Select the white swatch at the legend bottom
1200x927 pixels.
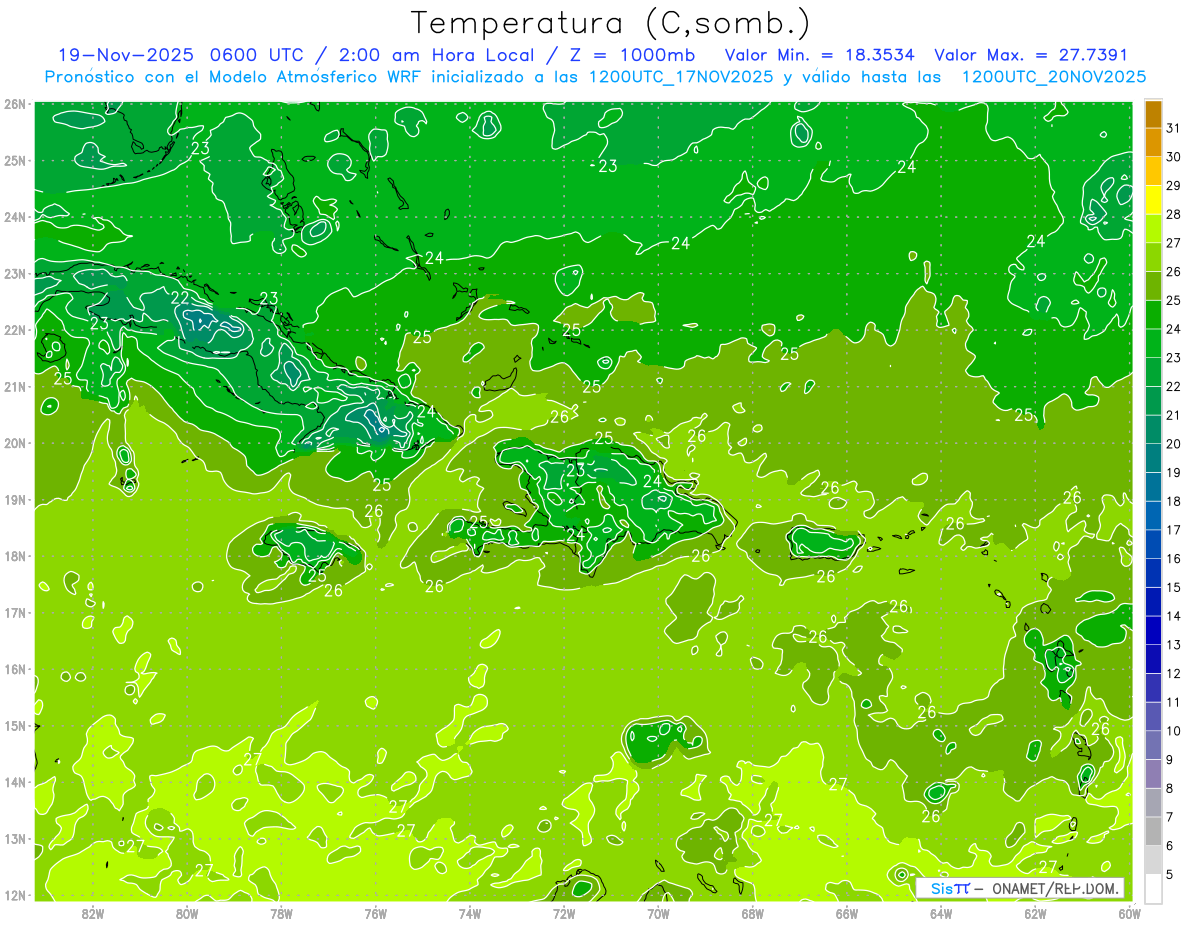pos(1153,888)
